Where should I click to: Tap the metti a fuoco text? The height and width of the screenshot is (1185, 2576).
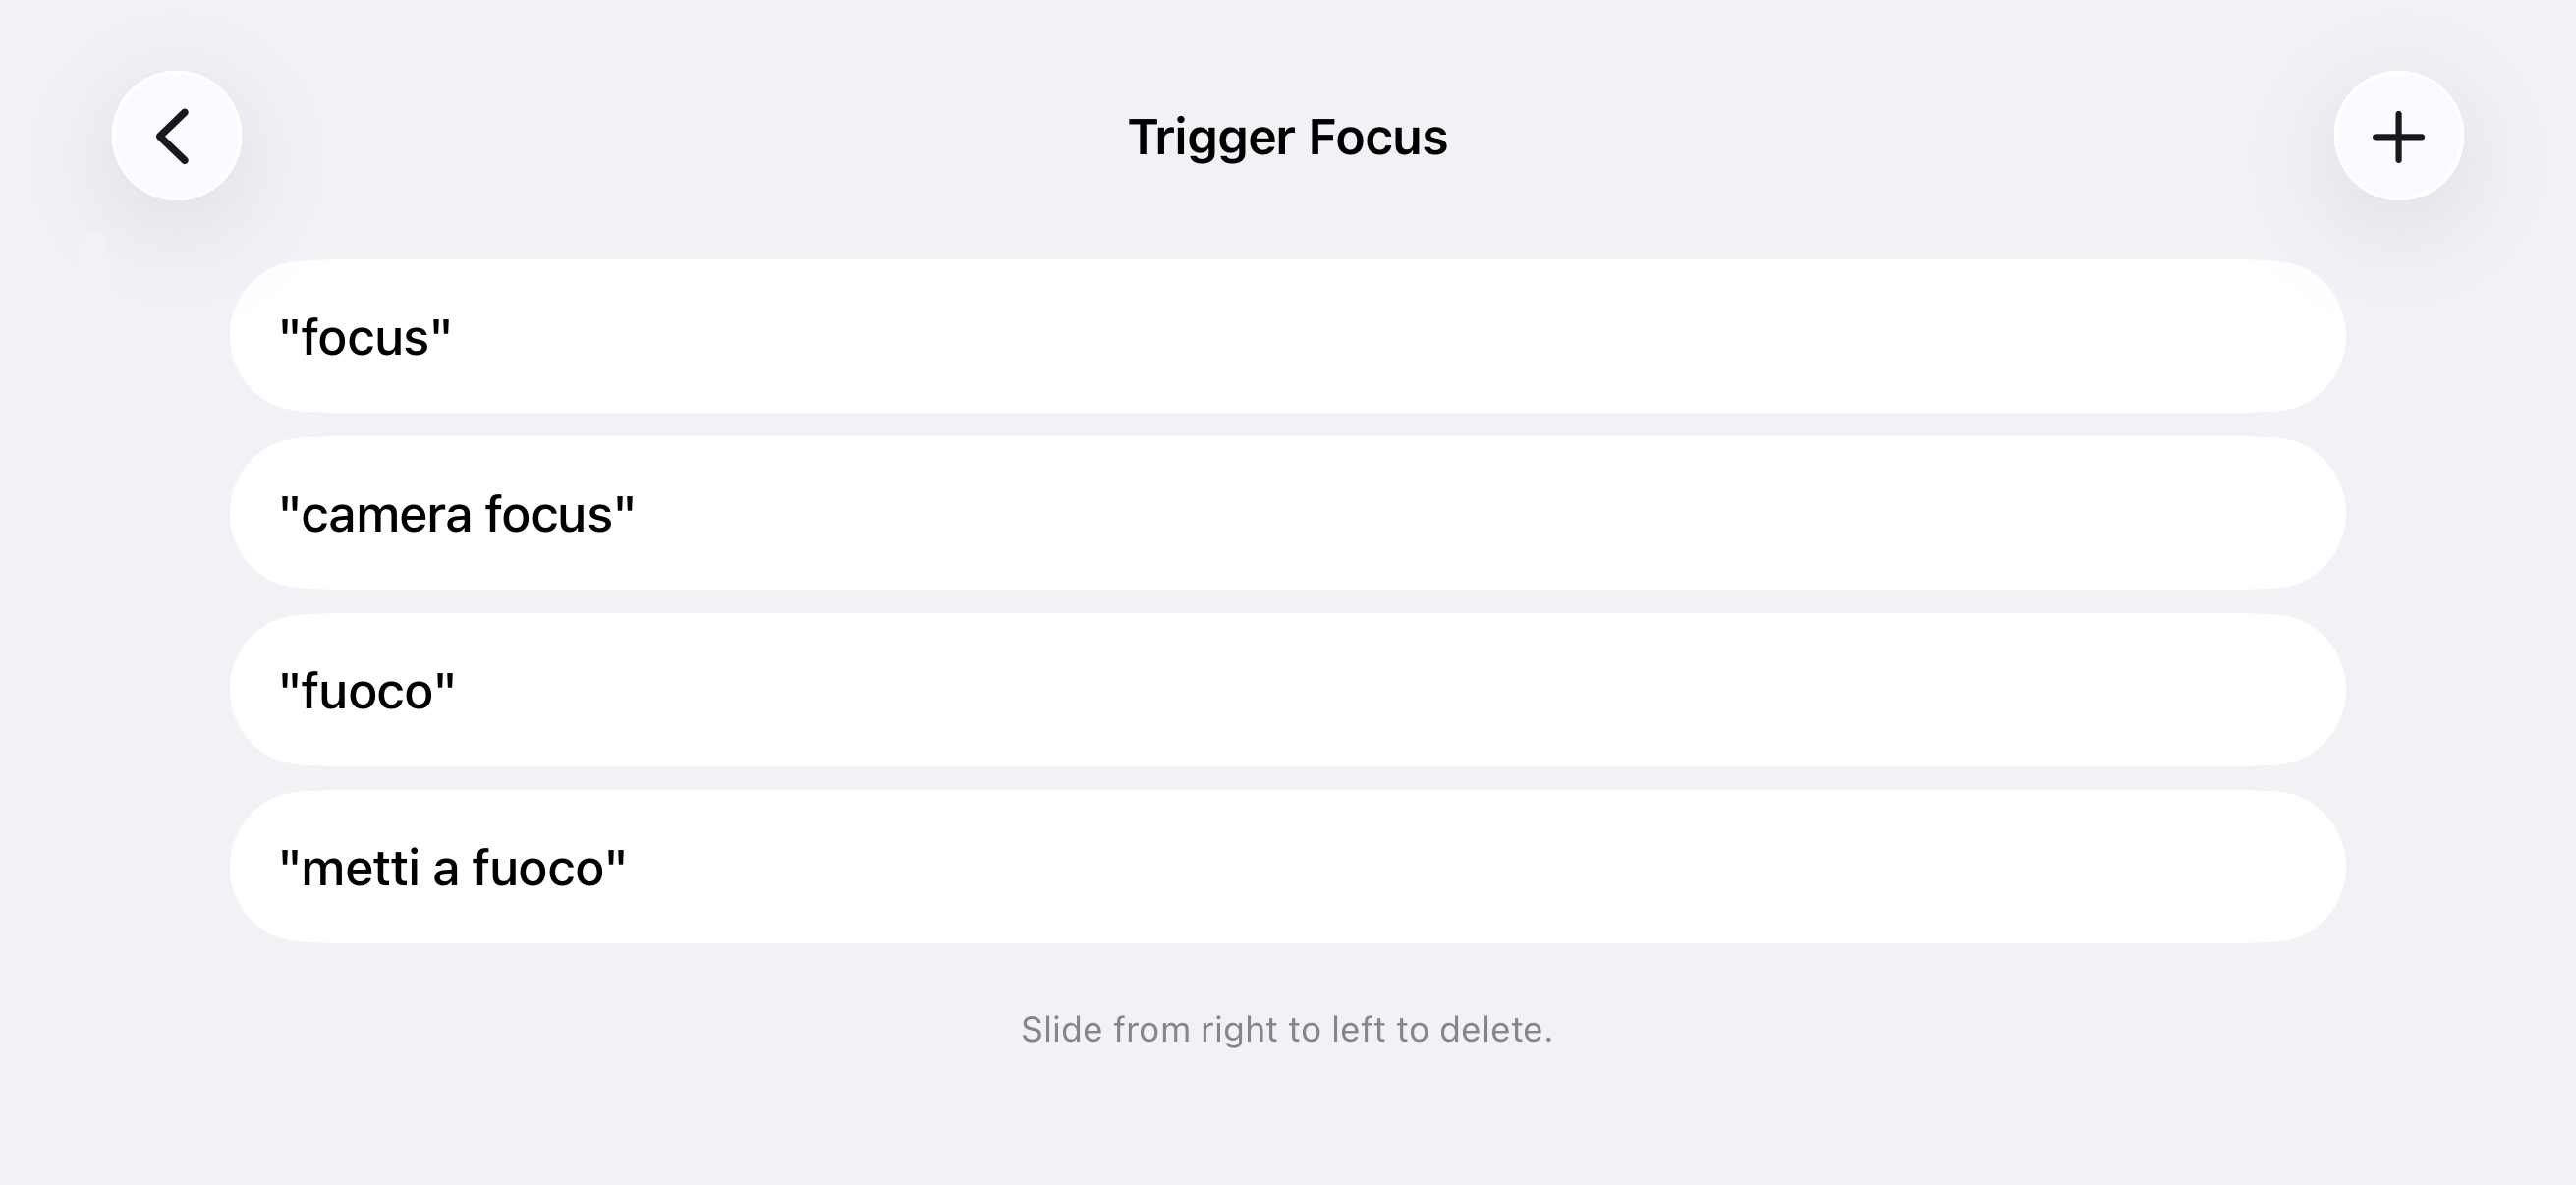(x=452, y=868)
